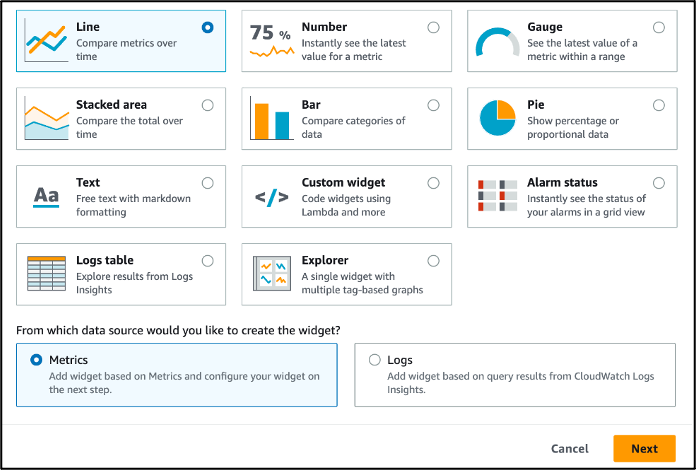Click the Explorer multi-graph icon
Image resolution: width=696 pixels, height=470 pixels.
point(270,275)
